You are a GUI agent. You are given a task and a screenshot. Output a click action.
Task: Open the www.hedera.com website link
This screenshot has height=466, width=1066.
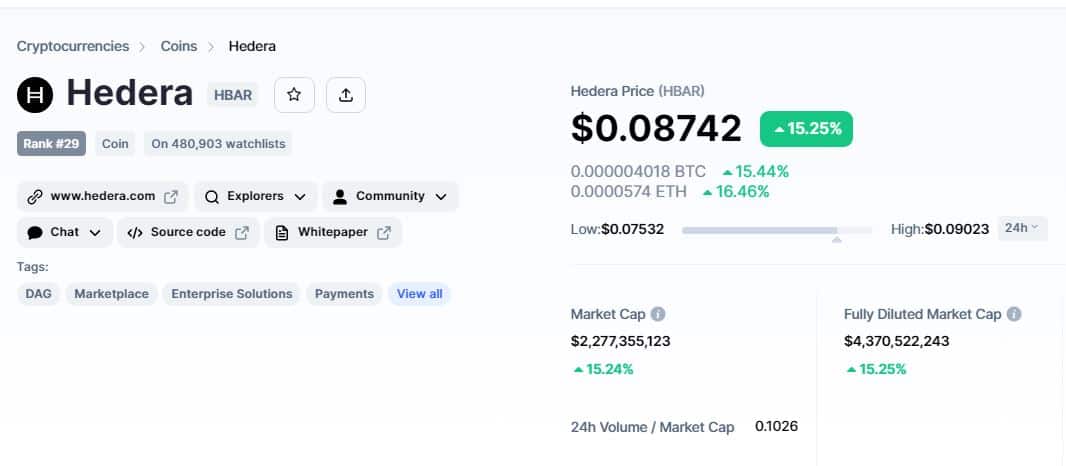tap(103, 197)
